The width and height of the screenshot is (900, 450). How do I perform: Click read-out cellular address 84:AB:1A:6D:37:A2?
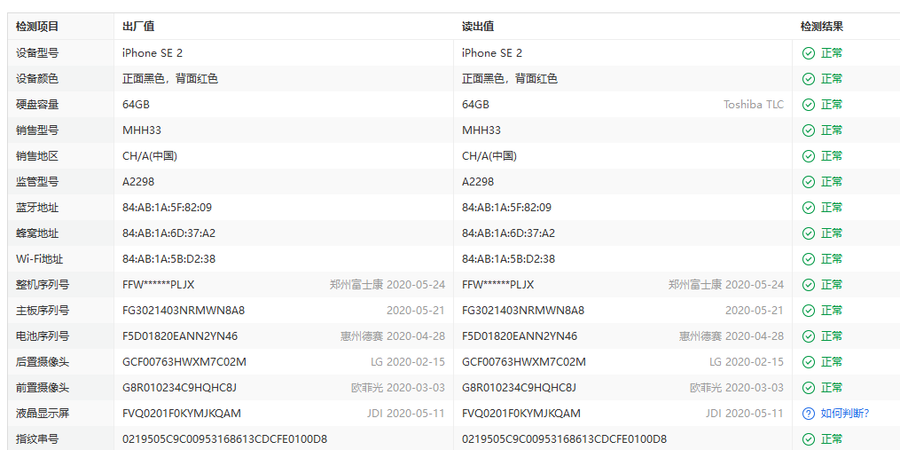[509, 234]
